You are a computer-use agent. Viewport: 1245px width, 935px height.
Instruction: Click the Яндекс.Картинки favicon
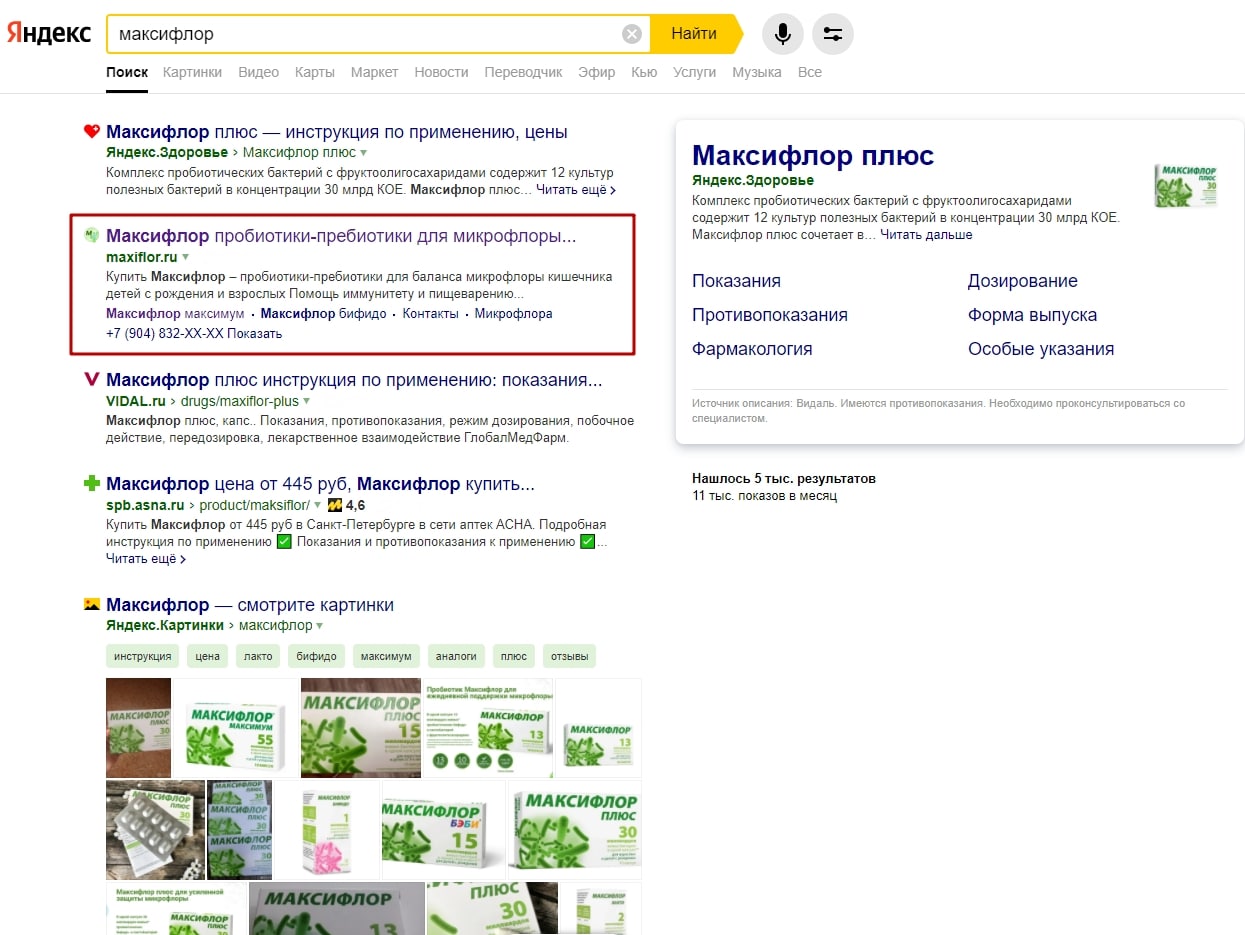tap(91, 604)
